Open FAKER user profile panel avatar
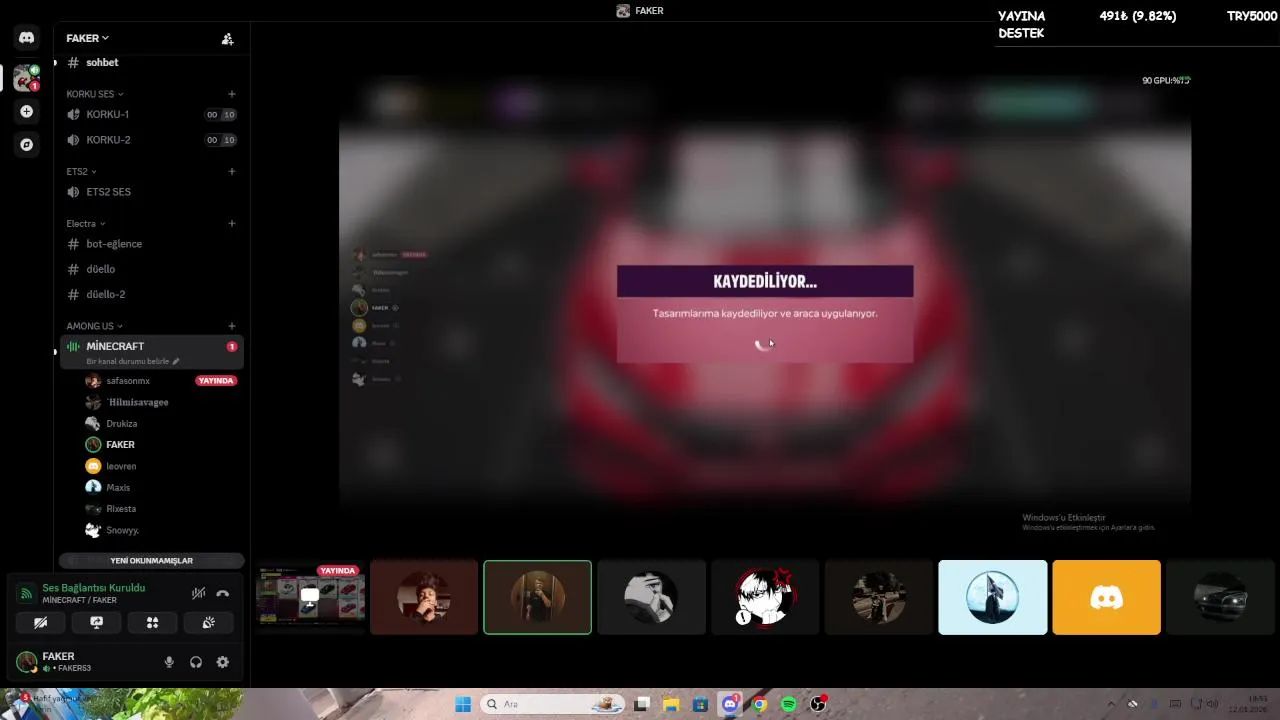Screen dimensions: 1280x720 pyautogui.click(x=27, y=662)
